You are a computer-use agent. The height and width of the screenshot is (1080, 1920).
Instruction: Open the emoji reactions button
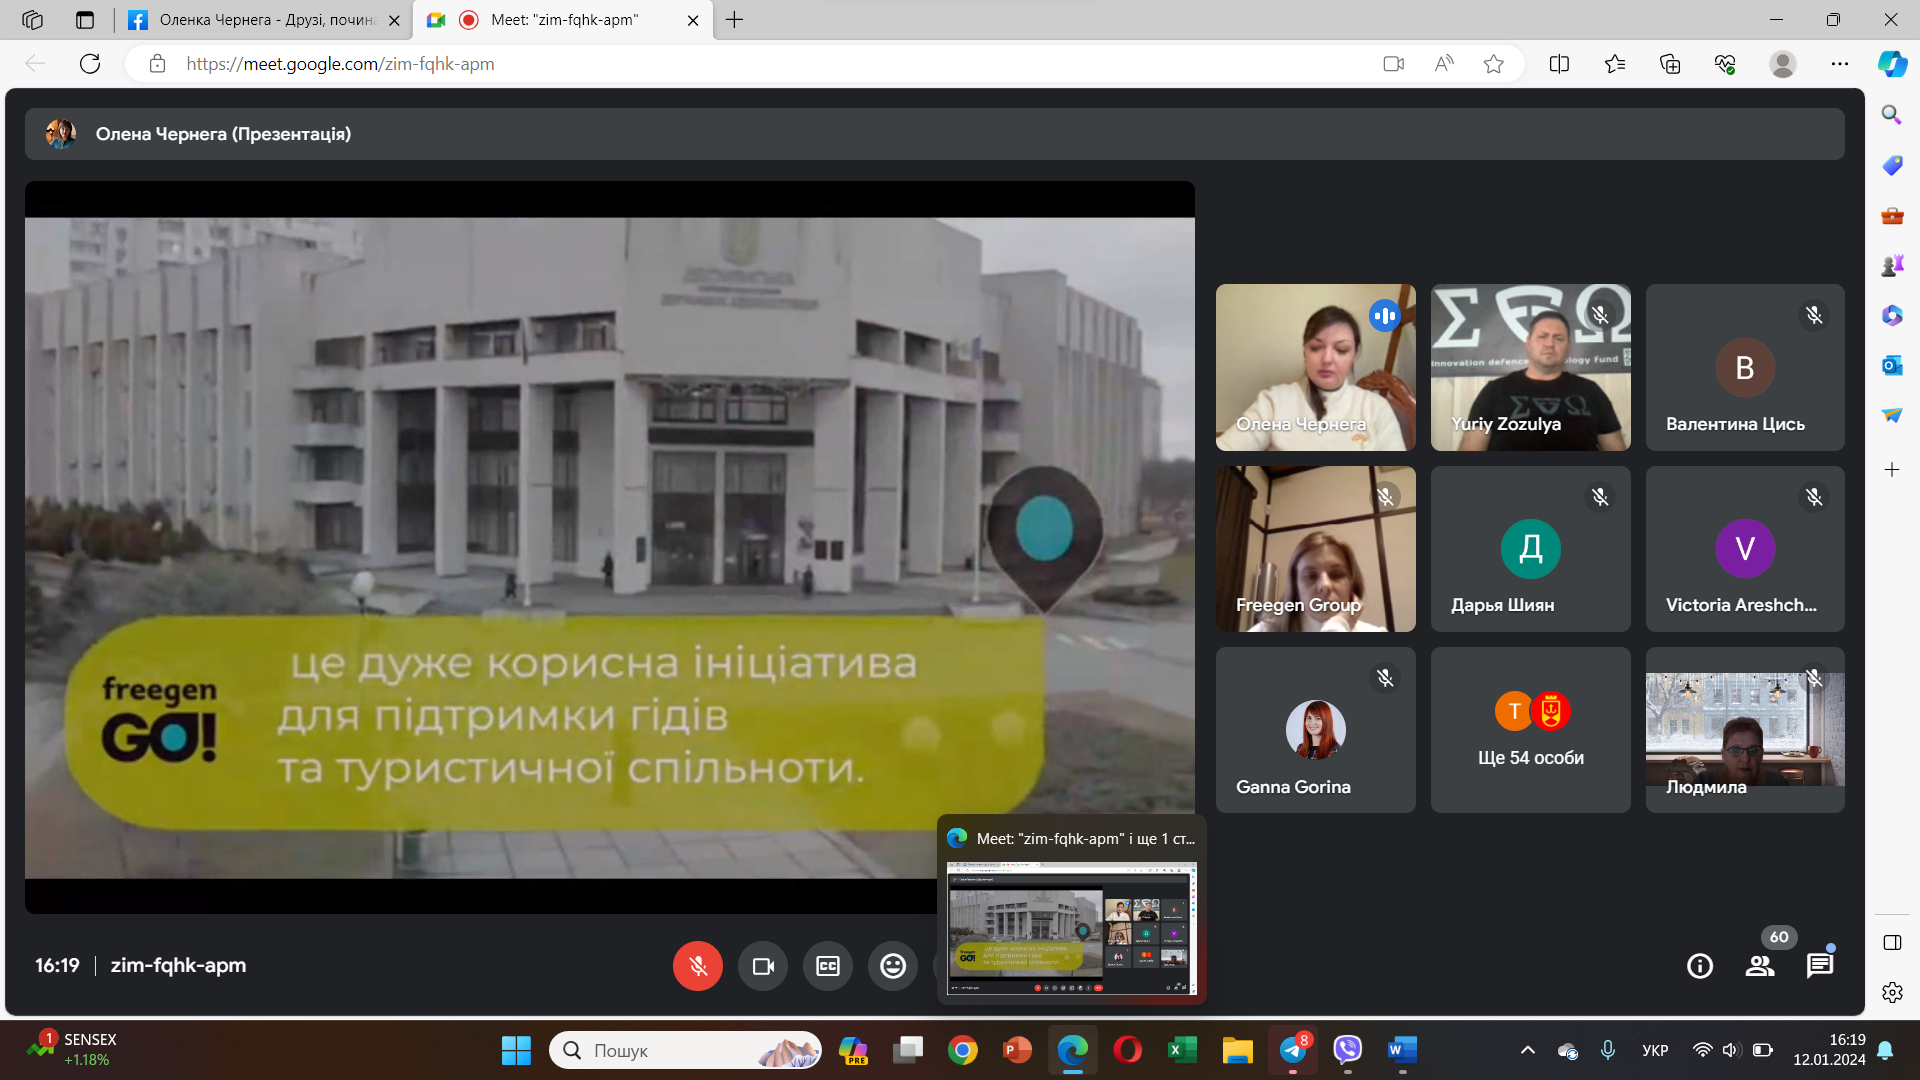pos(893,966)
